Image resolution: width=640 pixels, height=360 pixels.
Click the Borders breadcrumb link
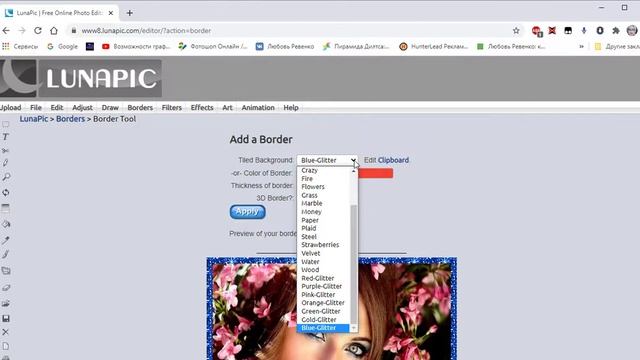pyautogui.click(x=70, y=119)
